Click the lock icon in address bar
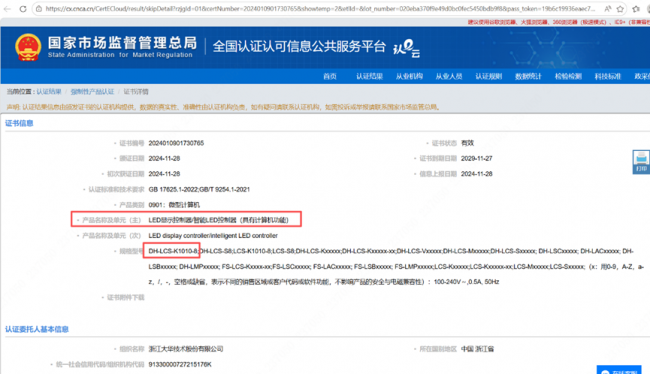Screen dimensions: 650x374 (x=39, y=9)
